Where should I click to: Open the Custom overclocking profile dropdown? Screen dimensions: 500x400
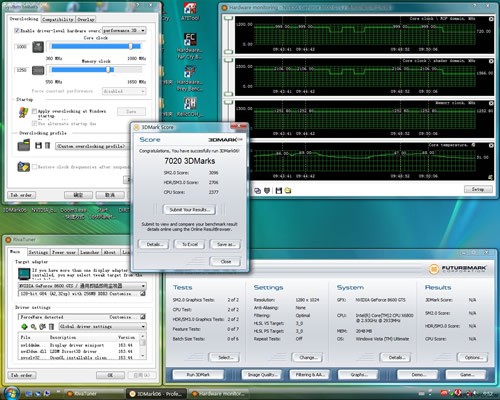coord(92,146)
